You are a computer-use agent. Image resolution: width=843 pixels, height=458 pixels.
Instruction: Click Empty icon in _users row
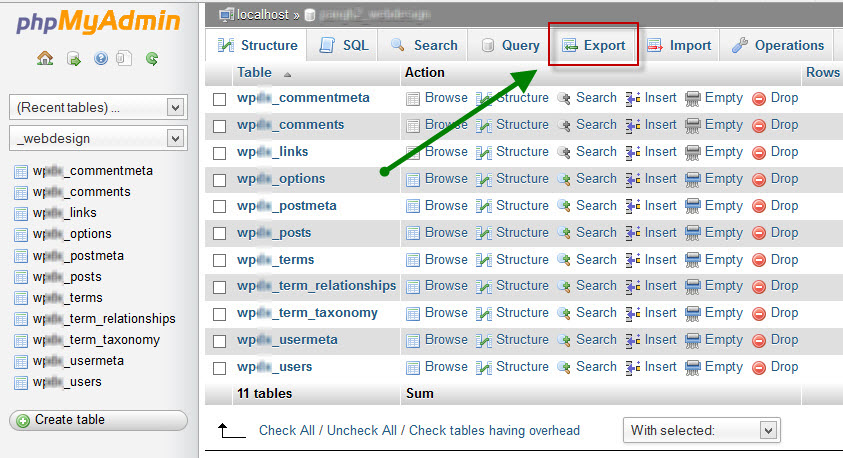click(x=693, y=367)
